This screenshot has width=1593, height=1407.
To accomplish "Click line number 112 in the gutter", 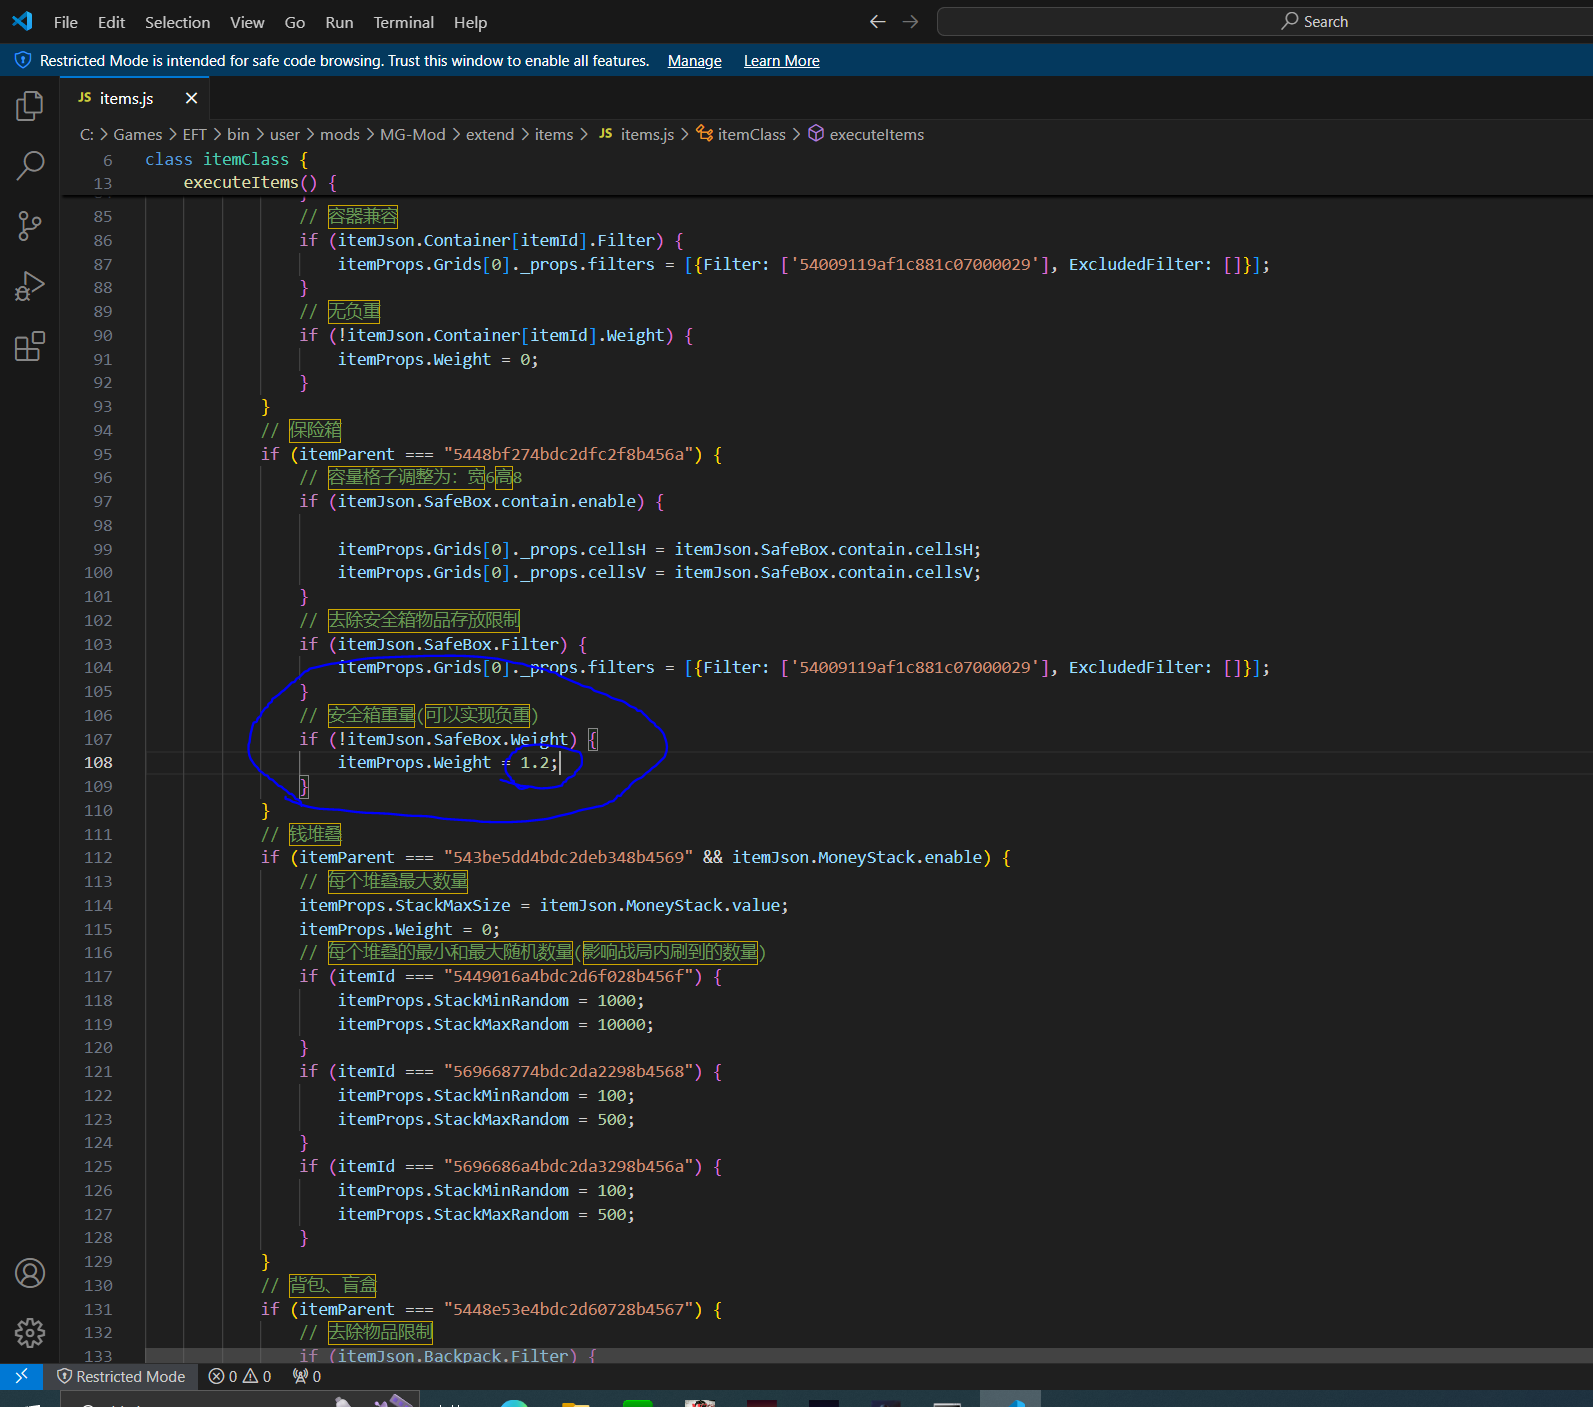I will [98, 858].
